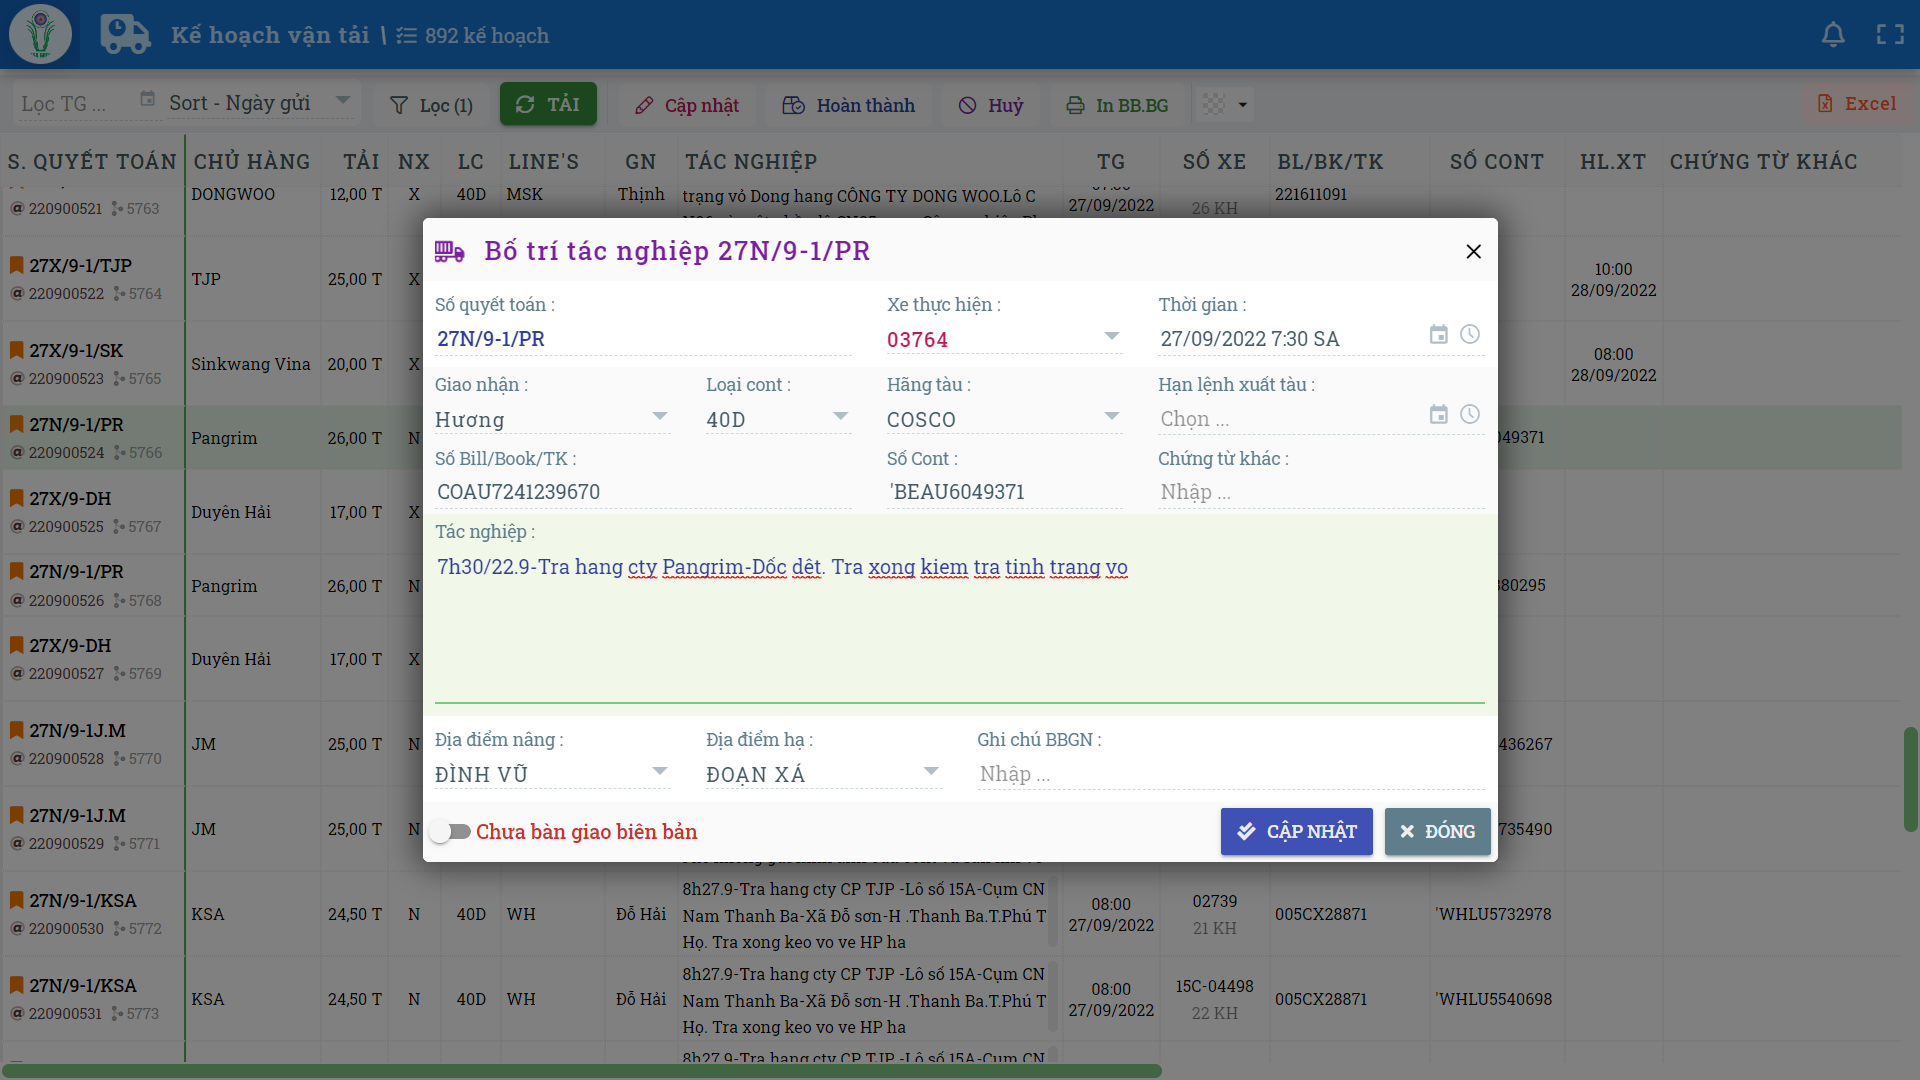The width and height of the screenshot is (1920, 1080).
Task: Open clock picker for Hạn lệnh xuất tàu
Action: [1469, 415]
